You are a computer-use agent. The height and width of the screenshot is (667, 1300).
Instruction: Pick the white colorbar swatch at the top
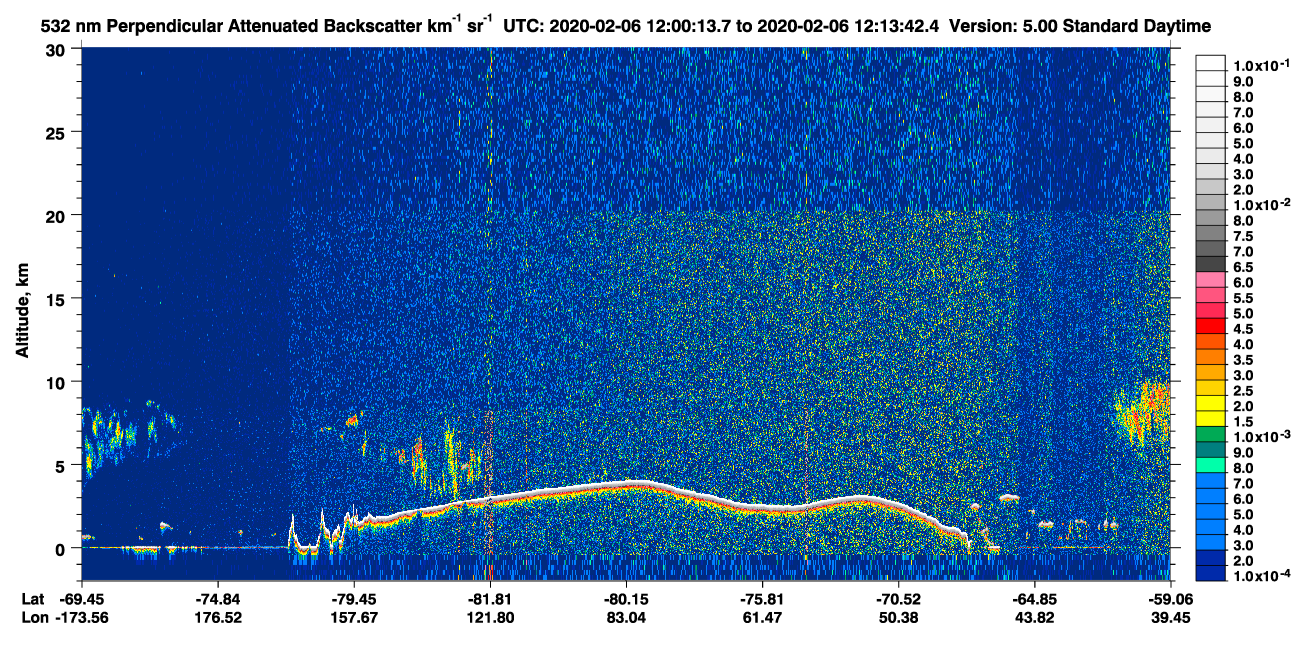pyautogui.click(x=1210, y=62)
